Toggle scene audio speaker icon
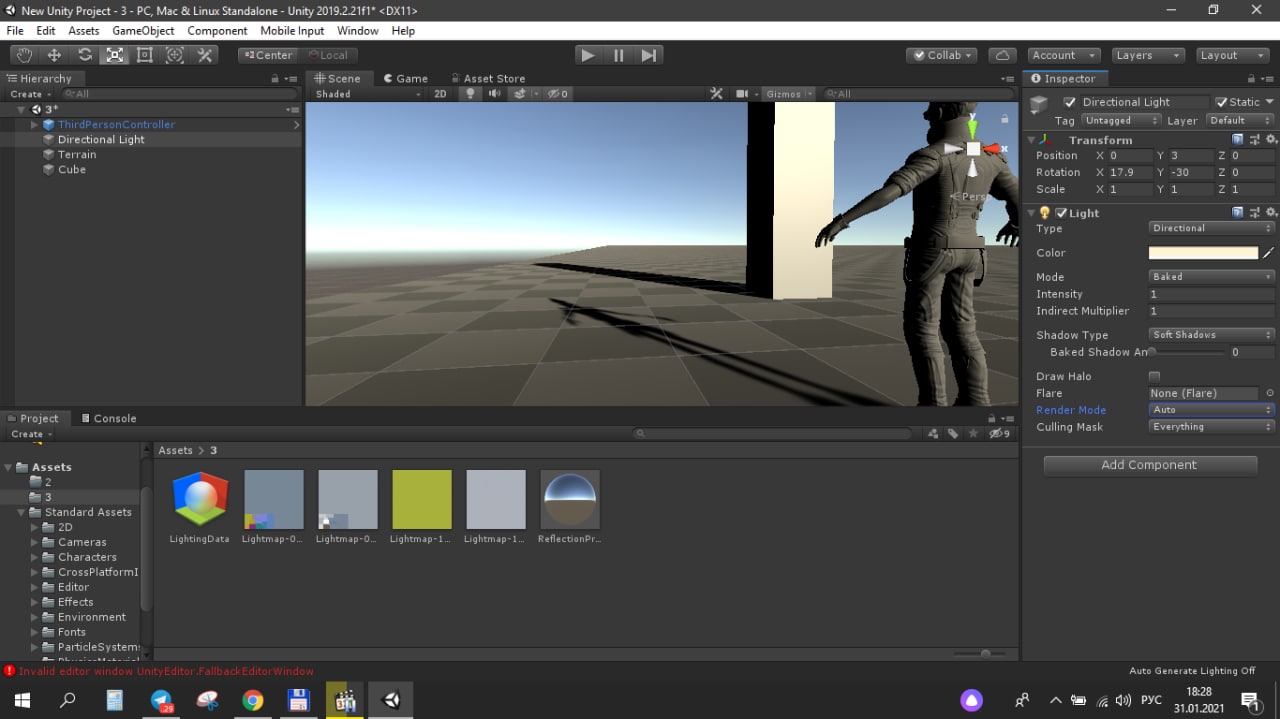Screen dimensions: 1280x719 pos(495,94)
